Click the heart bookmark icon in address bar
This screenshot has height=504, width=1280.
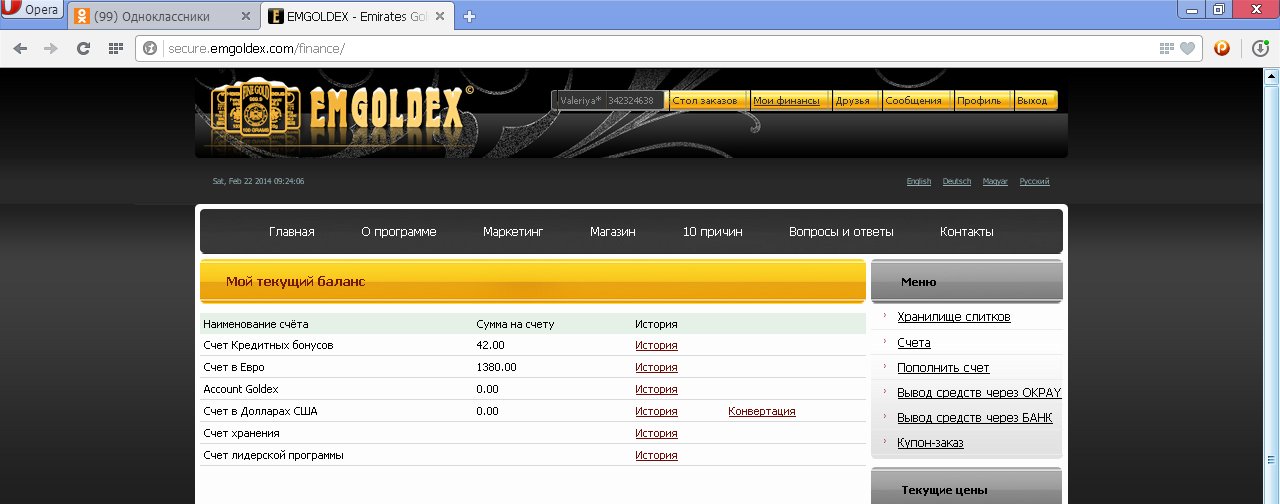tap(1187, 48)
